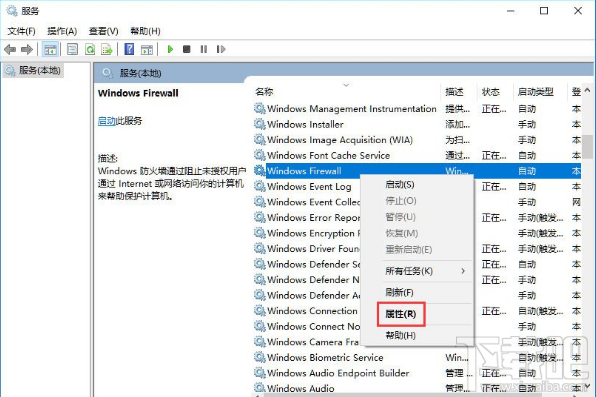This screenshot has width=596, height=397.
Task: Sort by 描述 column header
Action: tap(455, 92)
